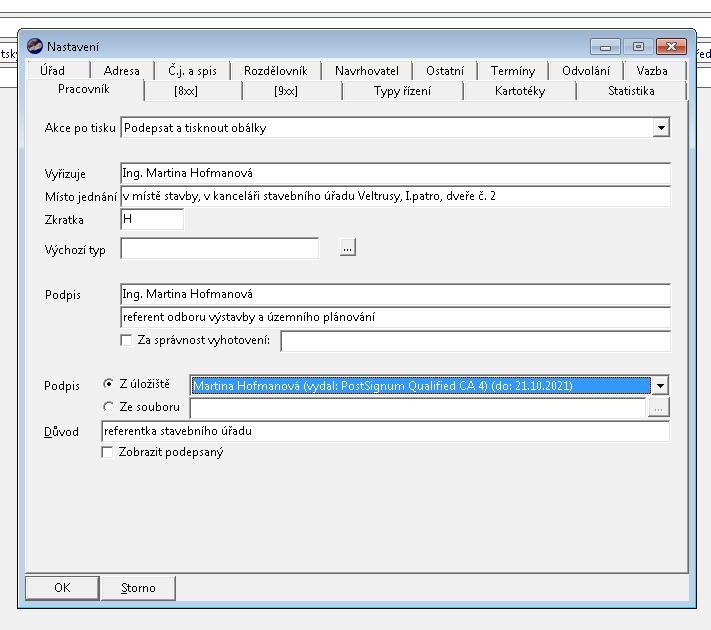The width and height of the screenshot is (711, 630).
Task: Switch to the Úřad tab
Action: pos(52,71)
